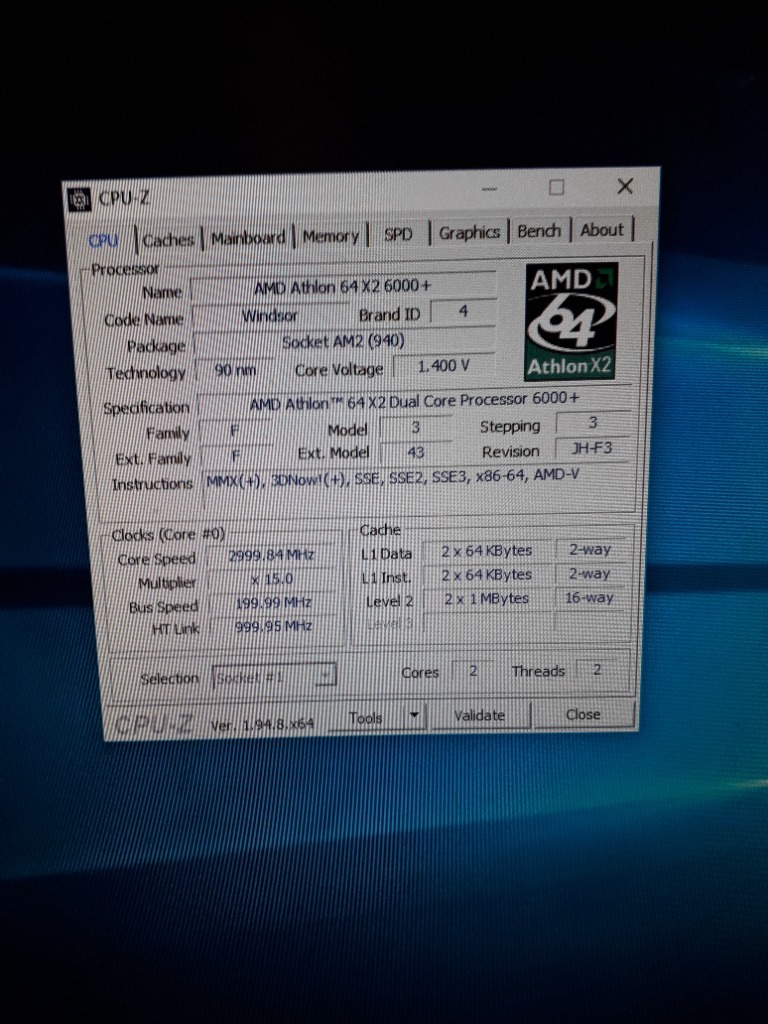Screen dimensions: 768x1024
Task: Open the Socket #1 selection dropdown
Action: pyautogui.click(x=274, y=677)
